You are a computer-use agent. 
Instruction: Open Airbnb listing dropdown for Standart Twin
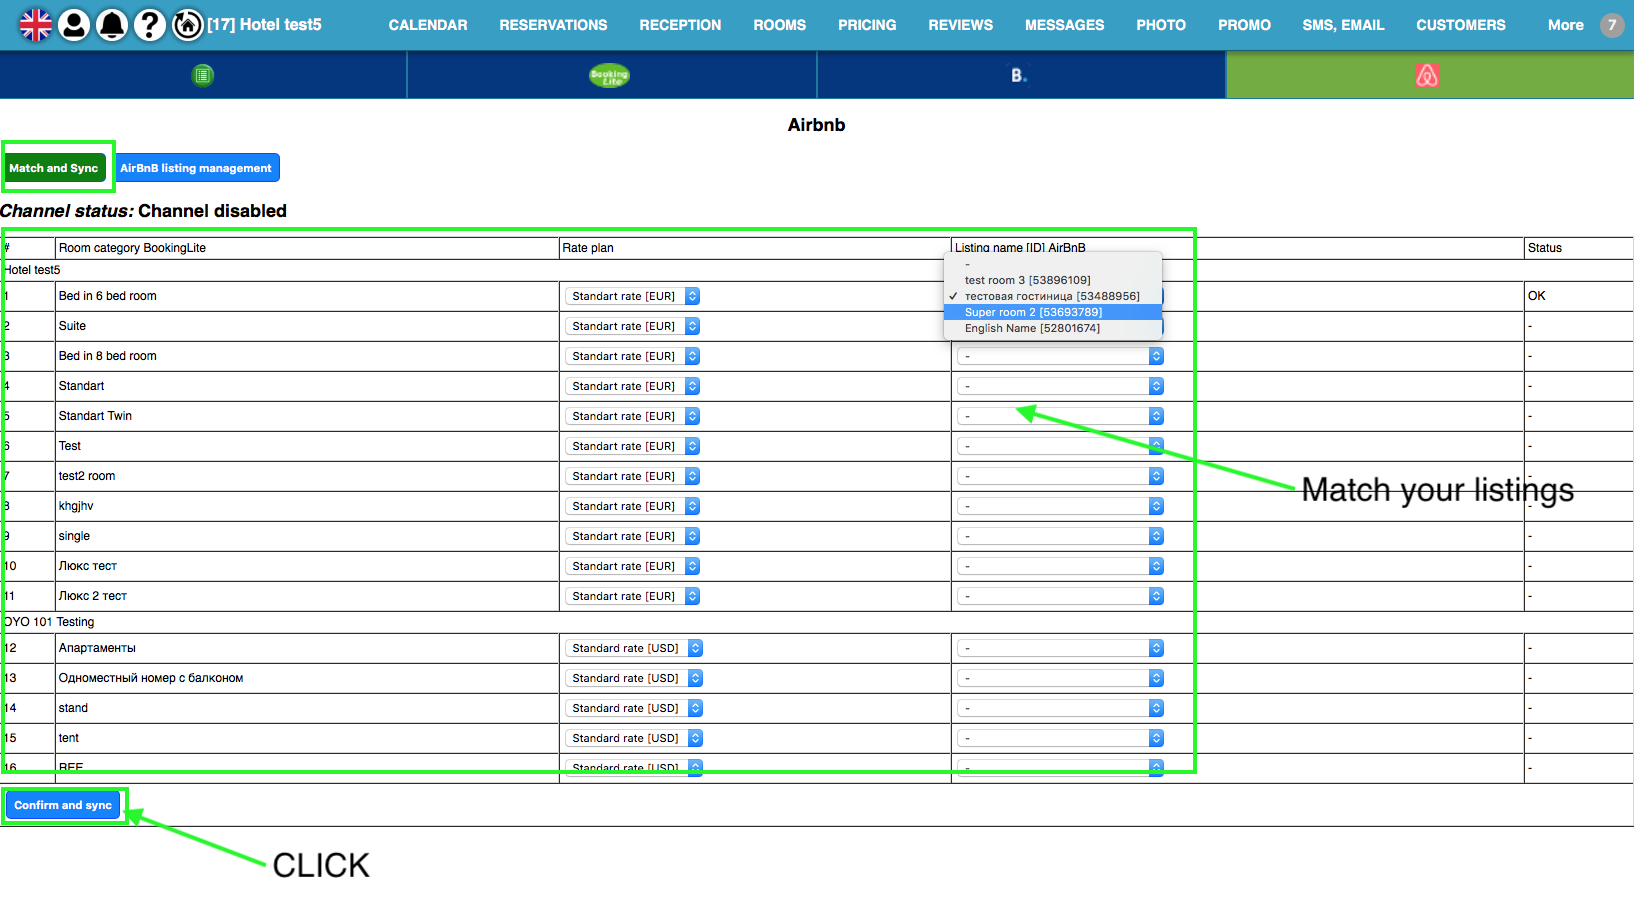[1060, 416]
